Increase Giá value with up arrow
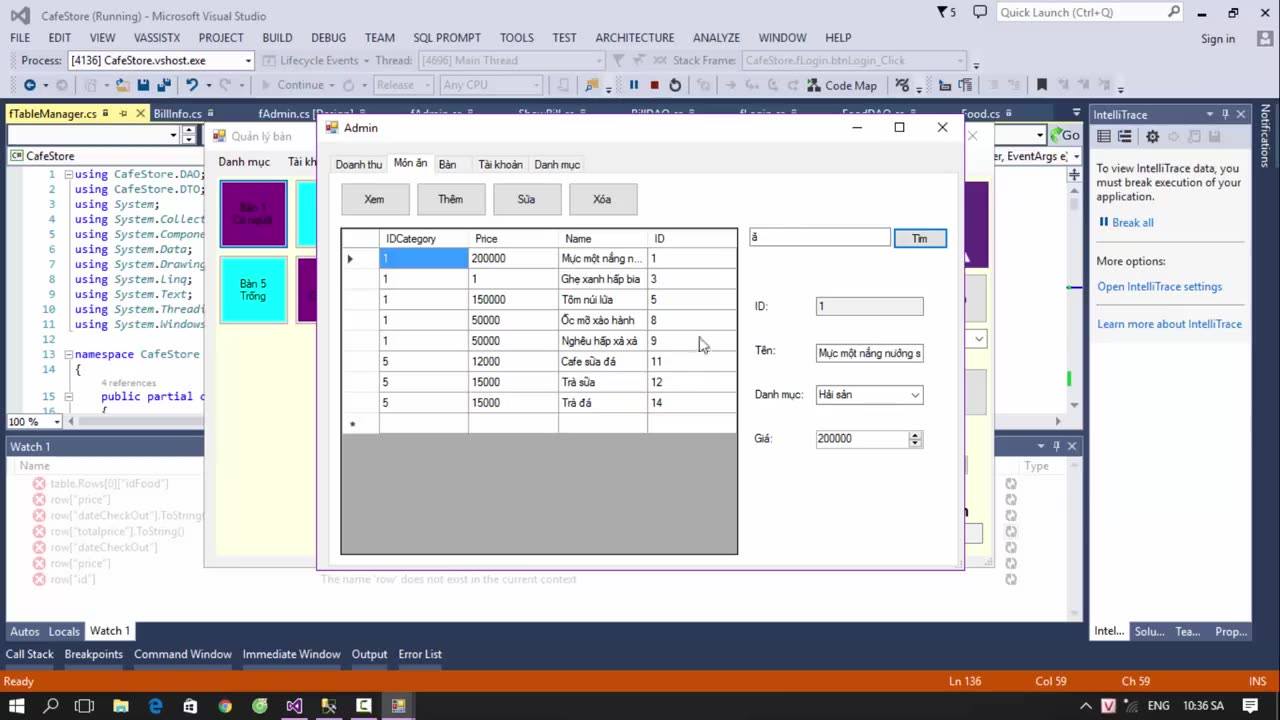This screenshot has height=720, width=1280. click(x=915, y=435)
